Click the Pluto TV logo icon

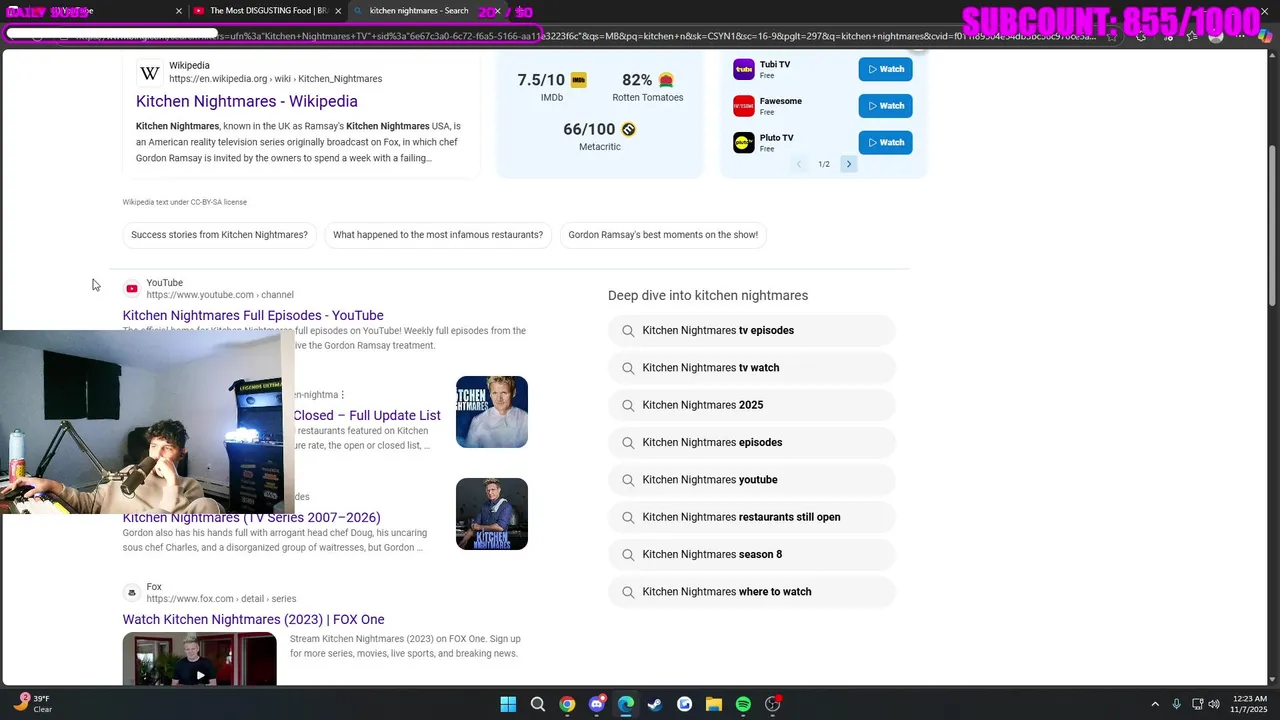point(744,143)
